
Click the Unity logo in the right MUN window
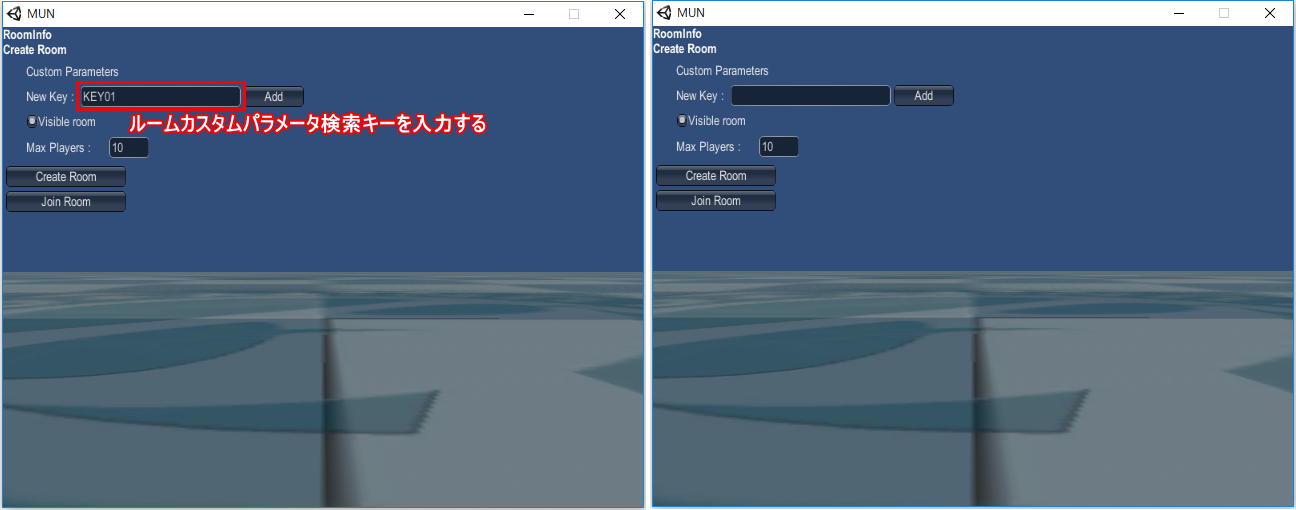coord(664,13)
